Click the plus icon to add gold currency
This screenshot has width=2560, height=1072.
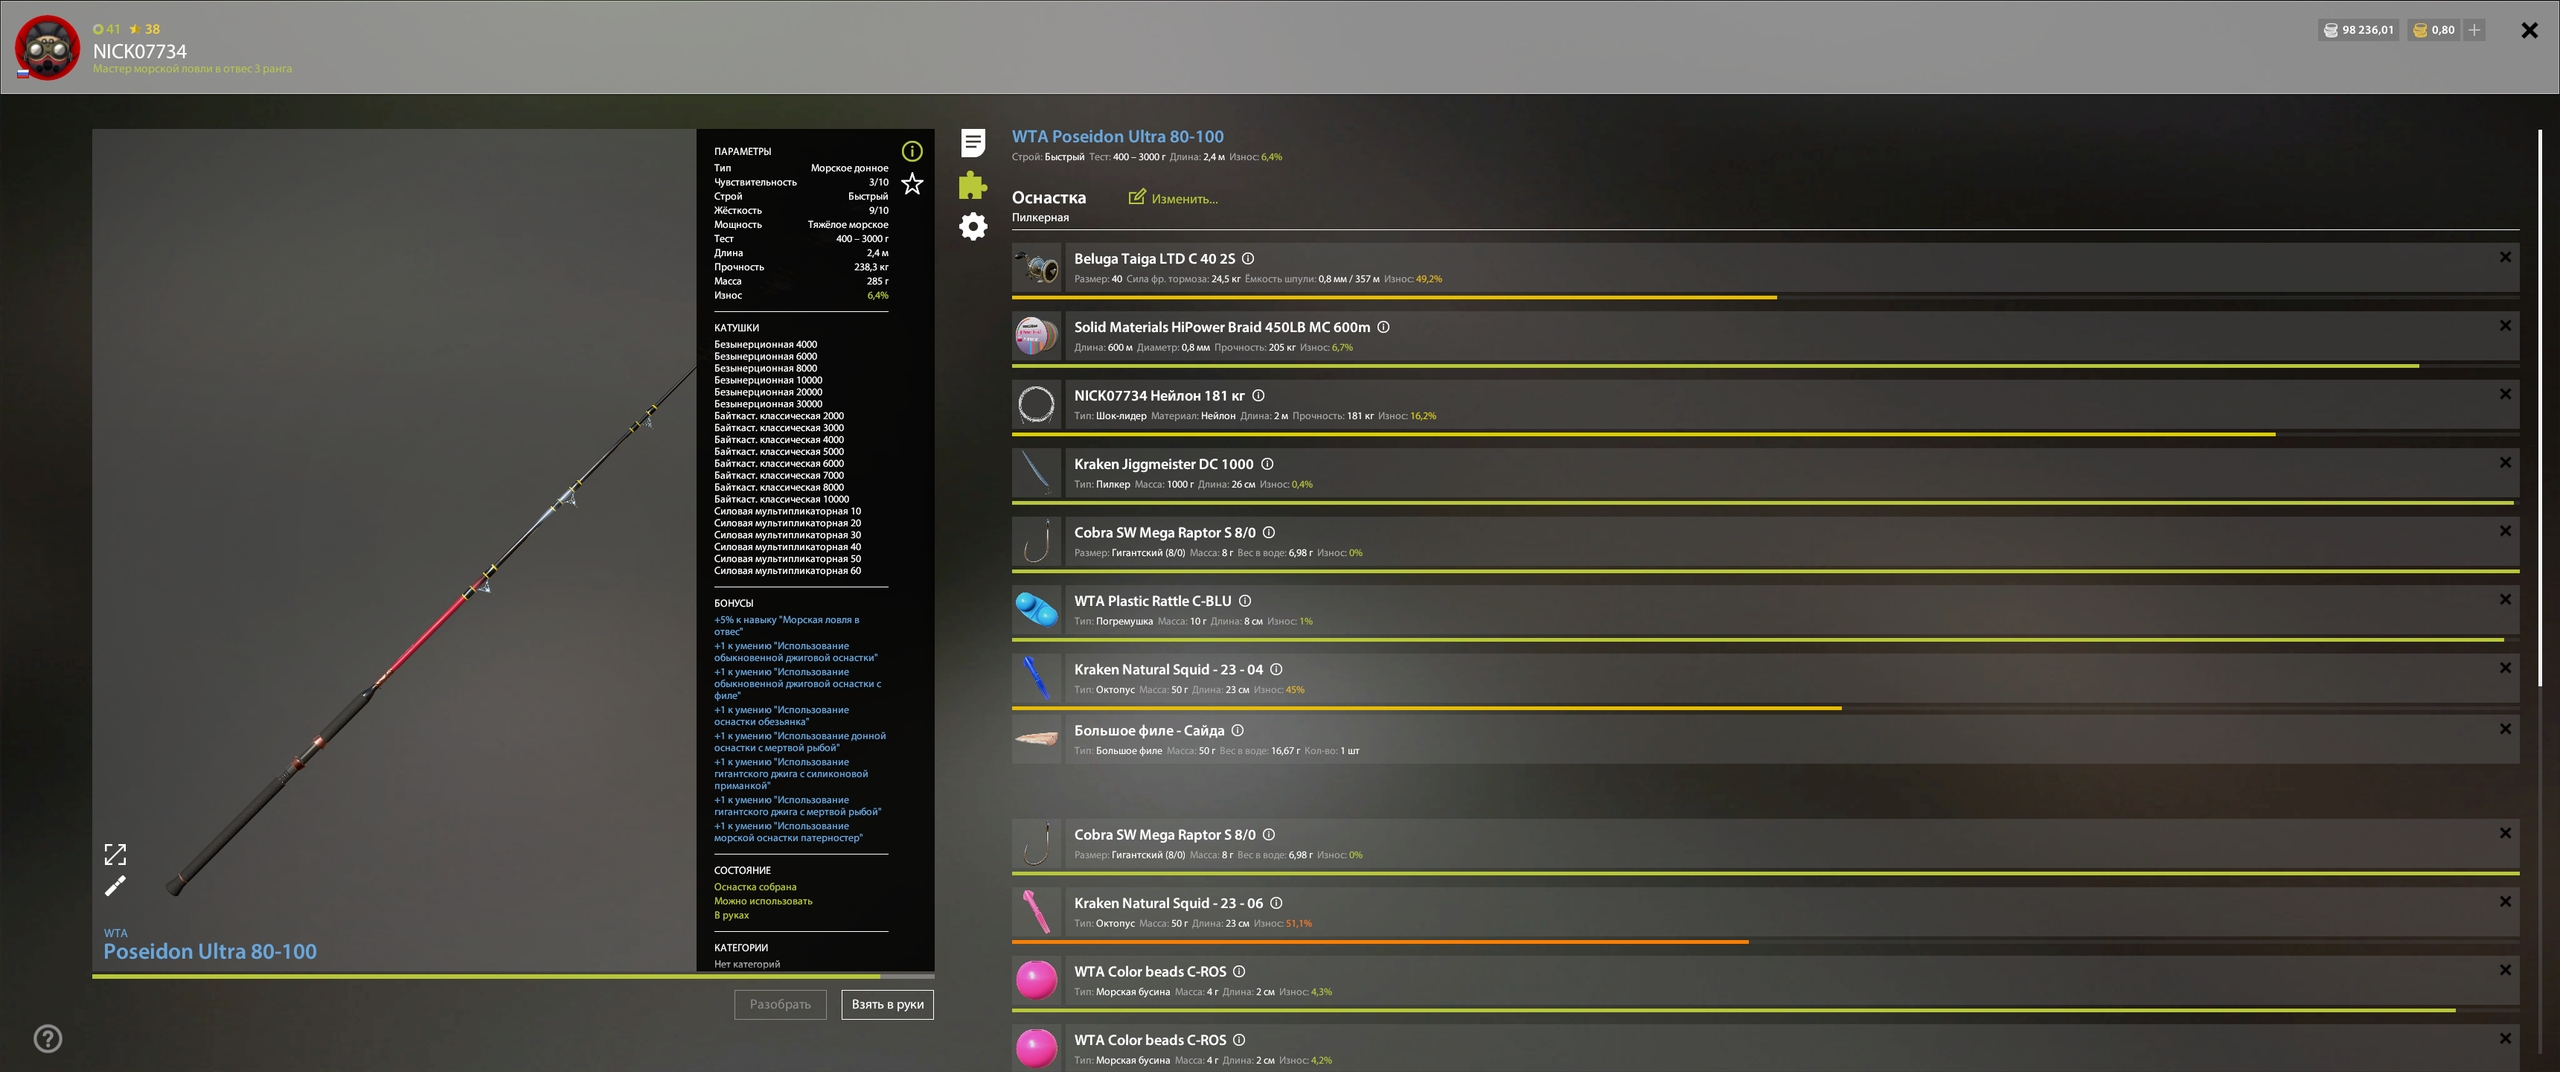tap(2474, 30)
